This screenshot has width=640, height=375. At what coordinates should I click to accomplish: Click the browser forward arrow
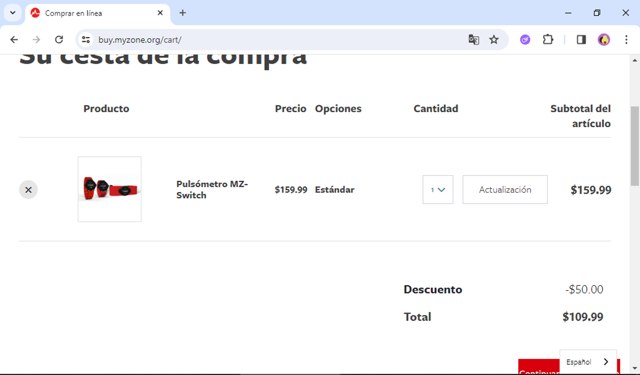36,40
